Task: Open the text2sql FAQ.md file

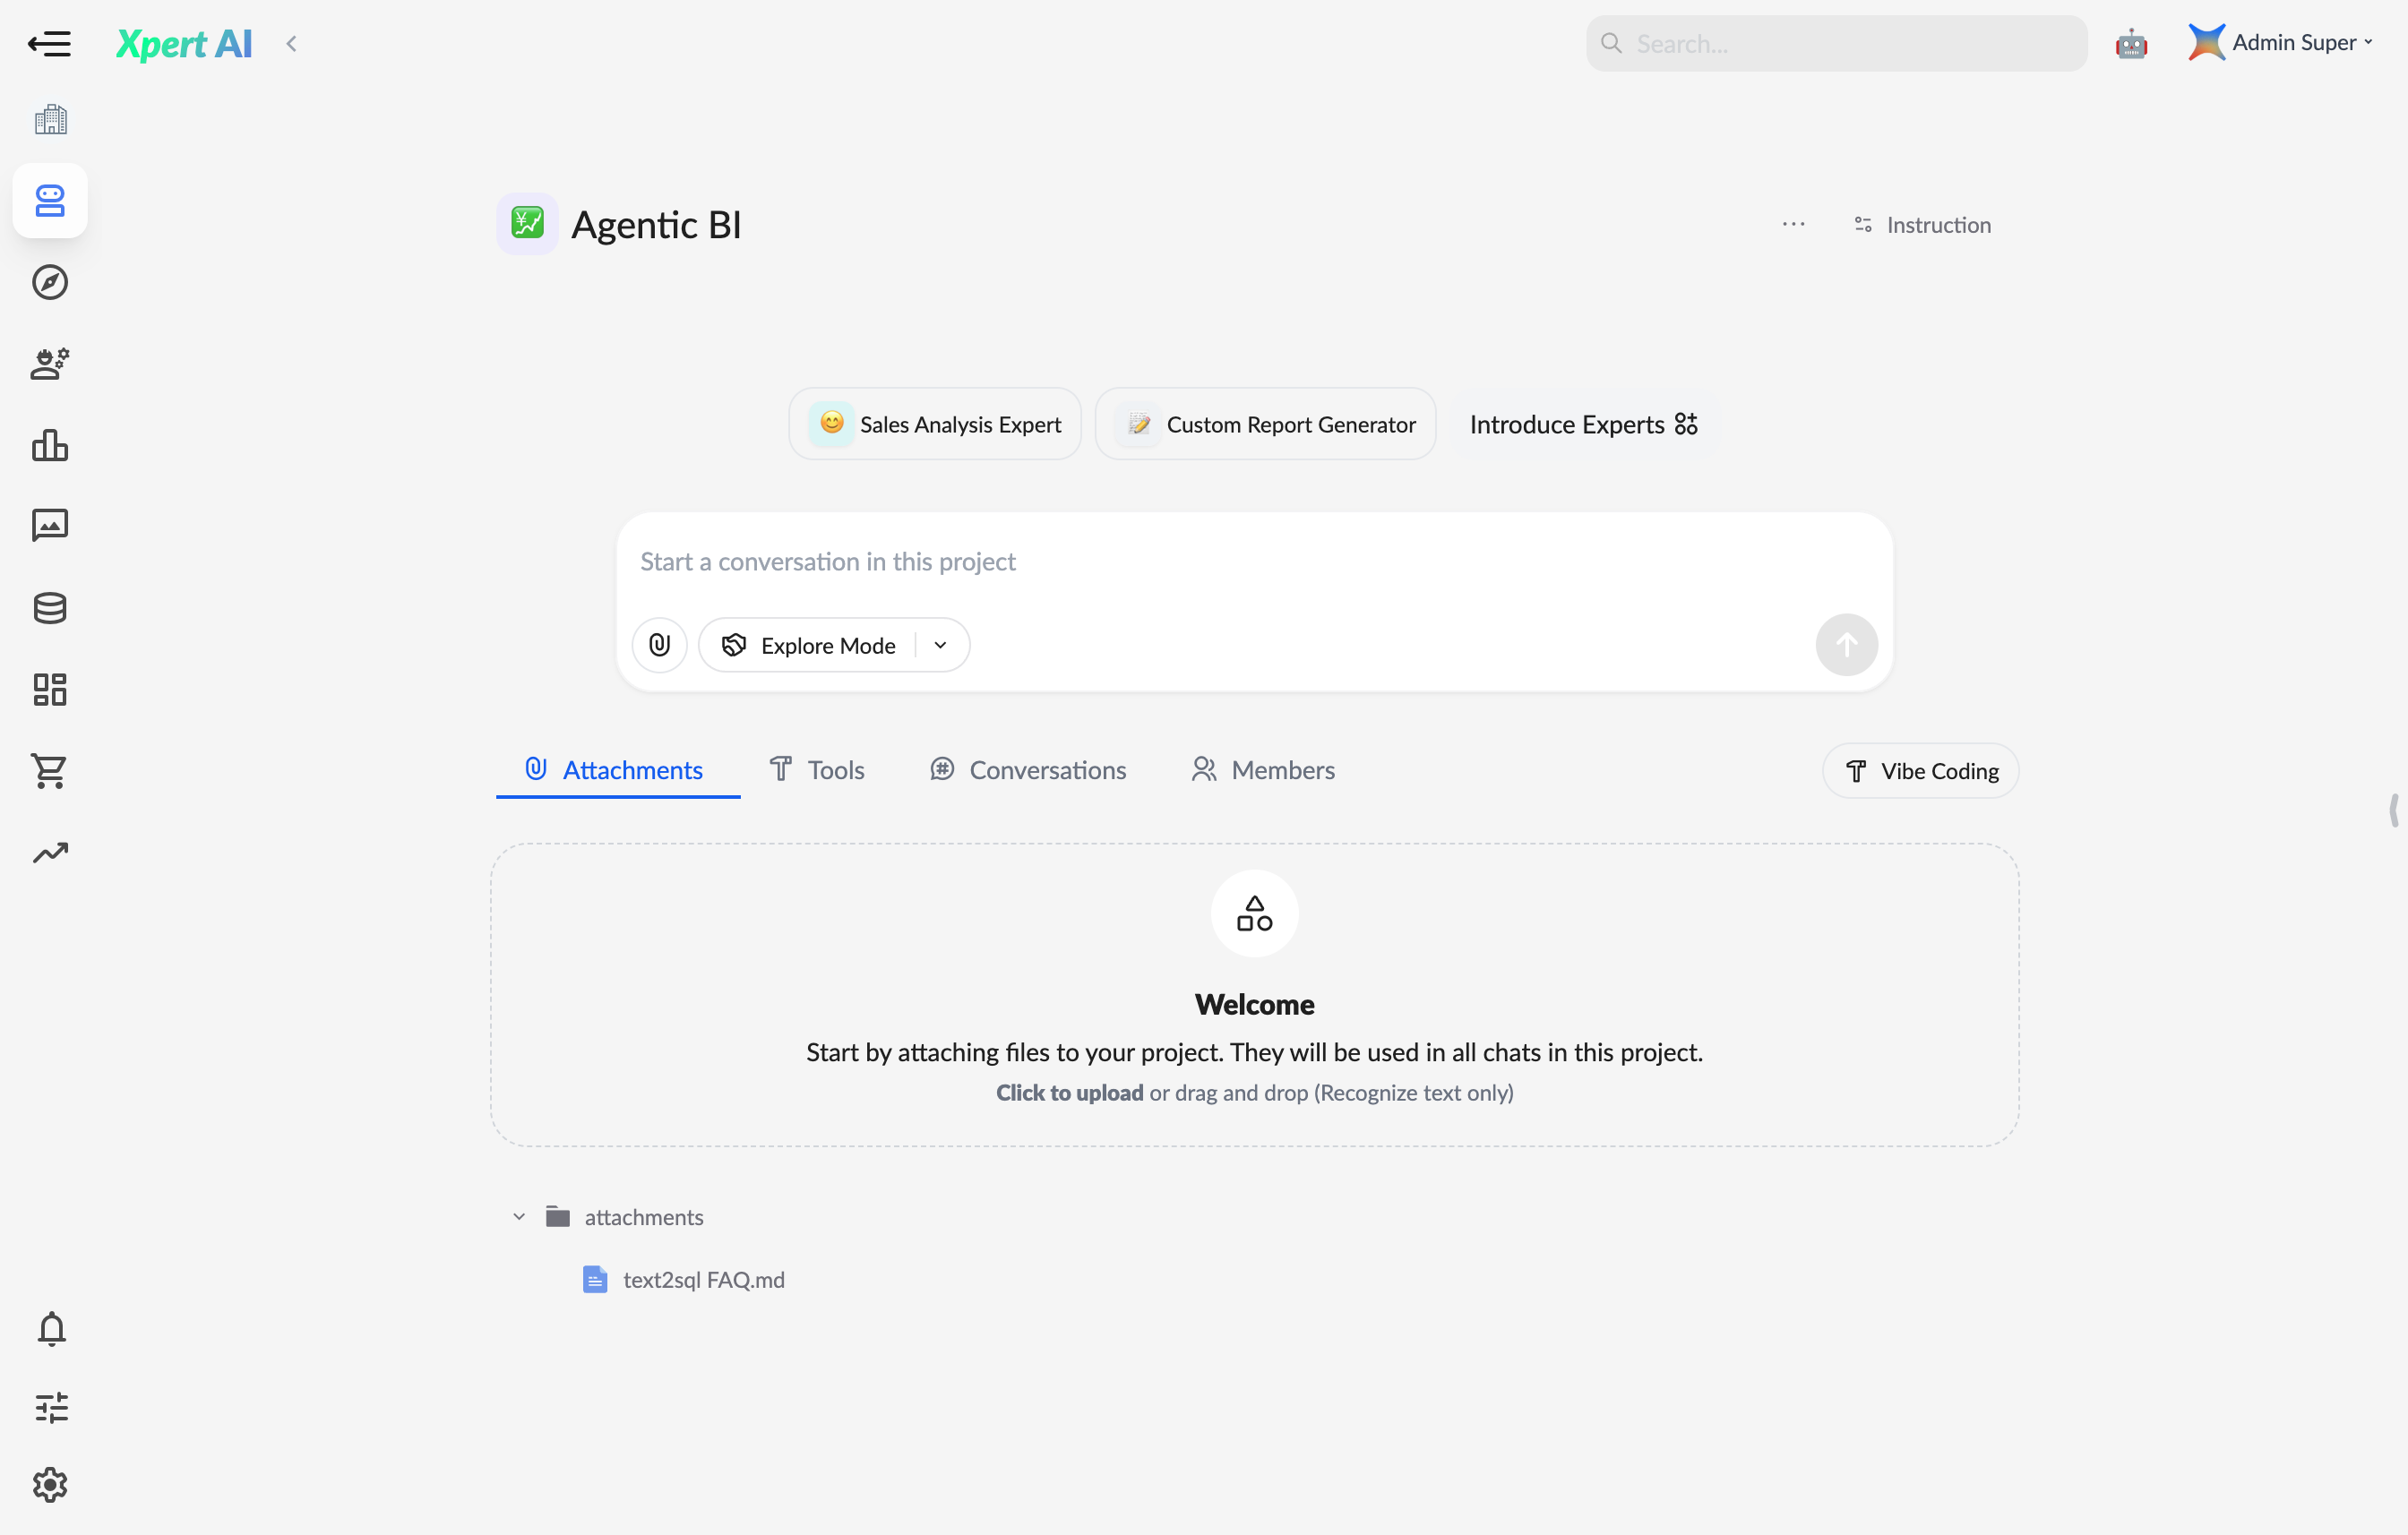Action: coord(703,1280)
